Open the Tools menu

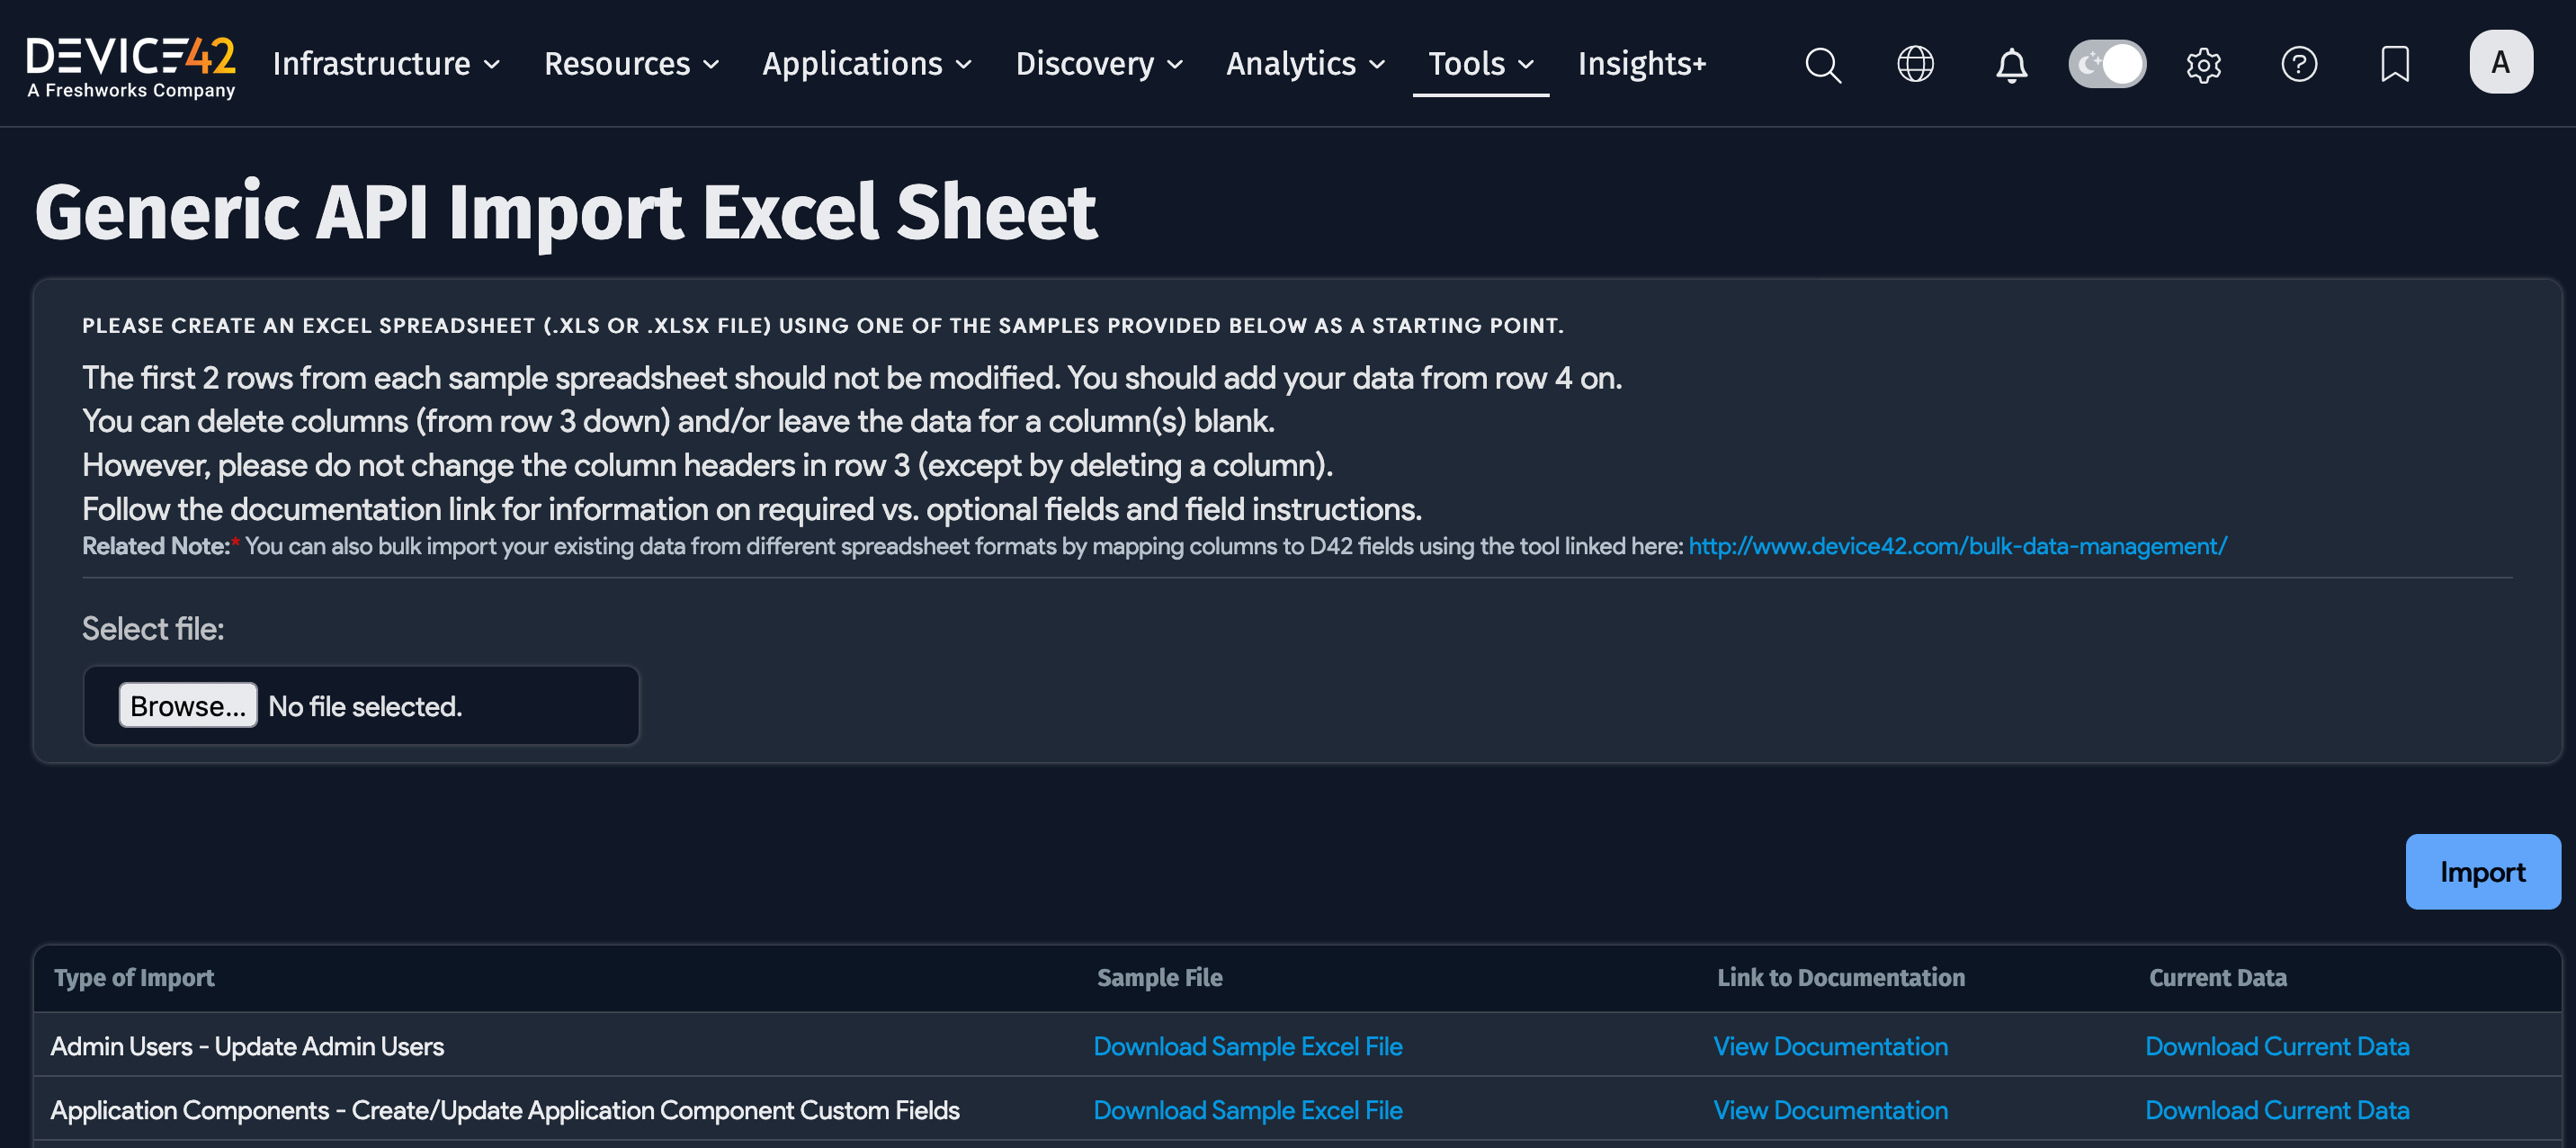click(x=1480, y=64)
